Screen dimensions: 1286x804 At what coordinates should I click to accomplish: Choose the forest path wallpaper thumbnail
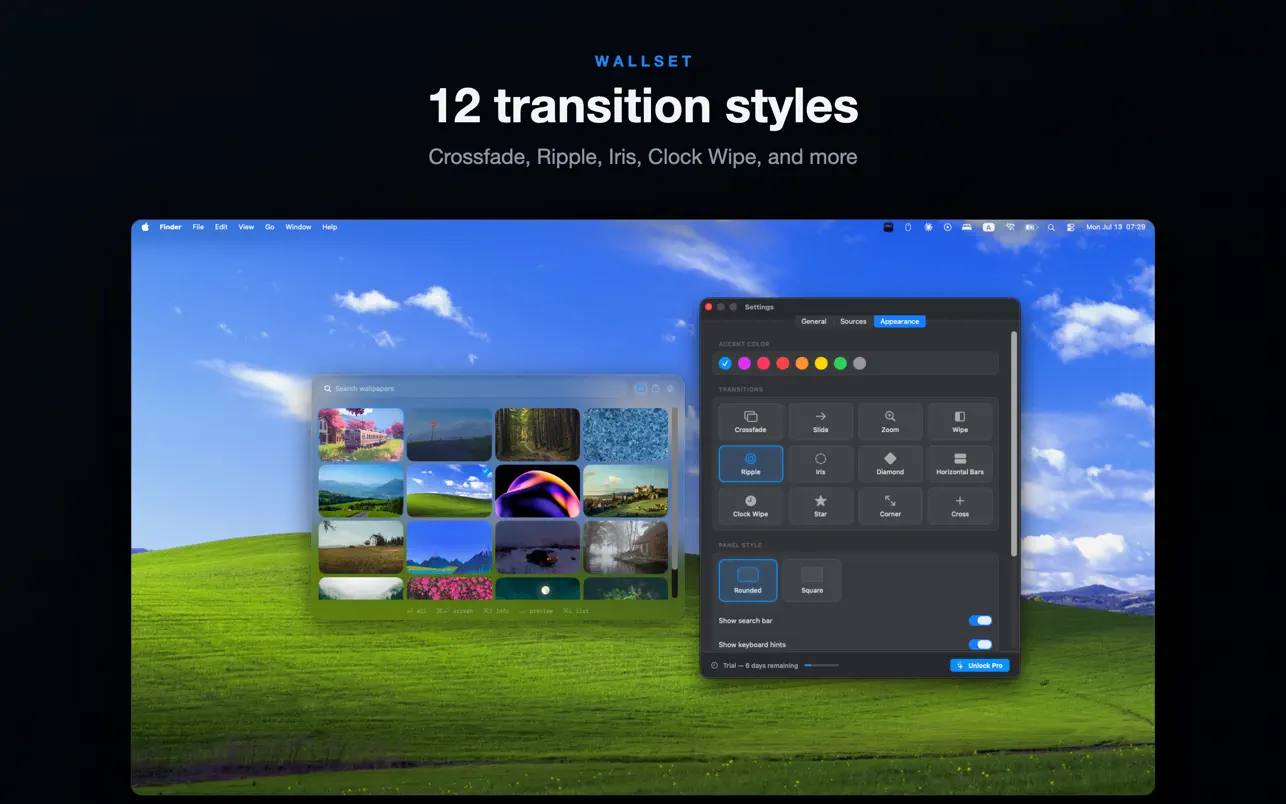click(x=537, y=434)
